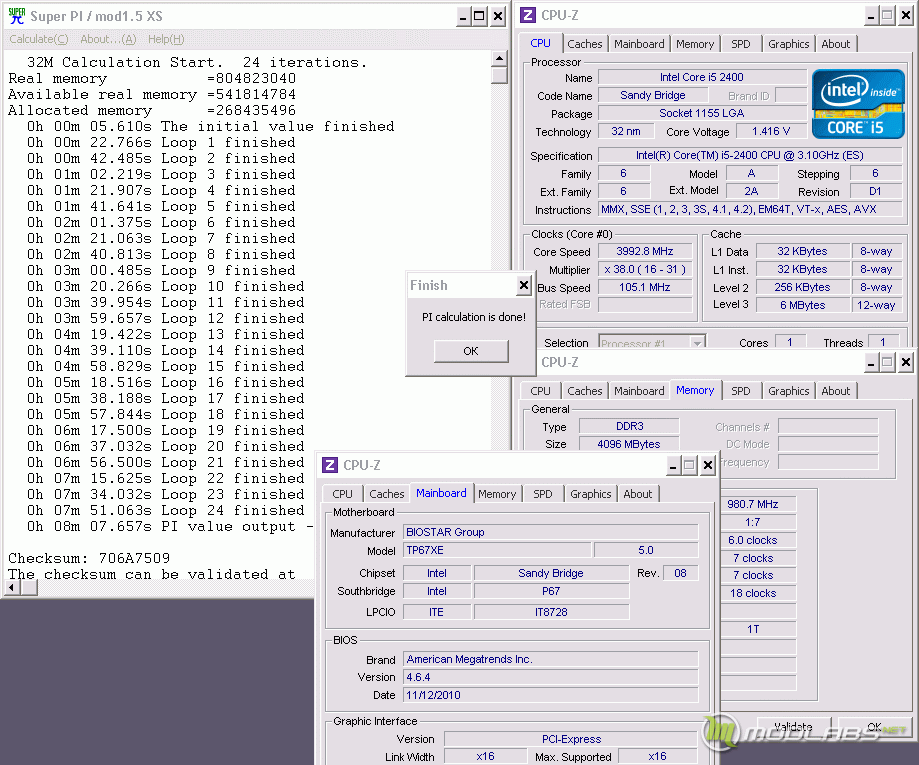
Task: Click the 'Intel Core i5 2400' name field
Action: tap(702, 77)
